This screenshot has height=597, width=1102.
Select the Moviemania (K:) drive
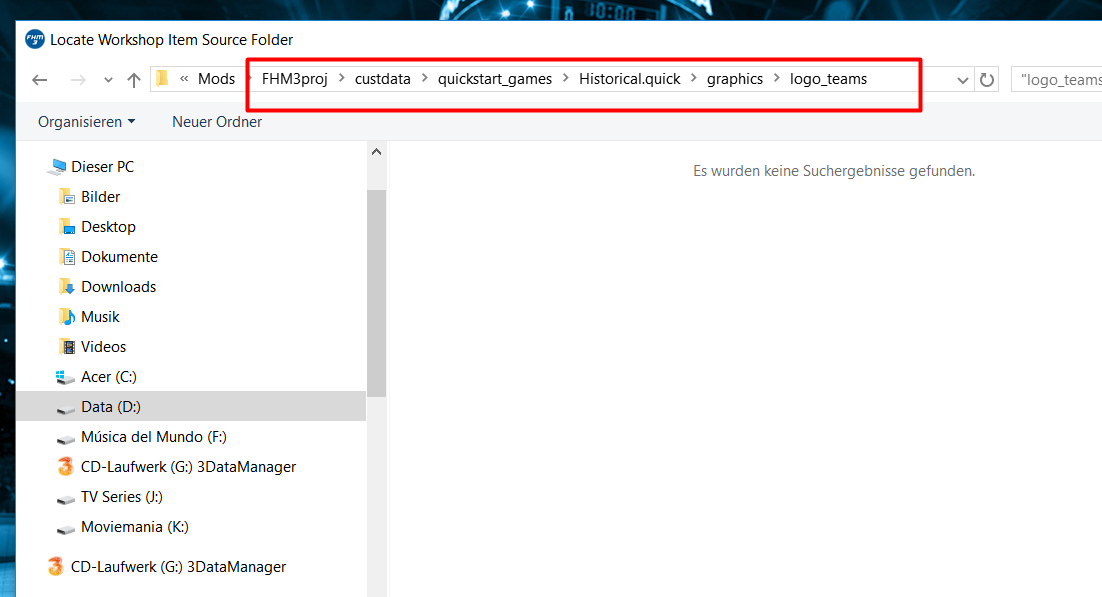click(x=134, y=527)
